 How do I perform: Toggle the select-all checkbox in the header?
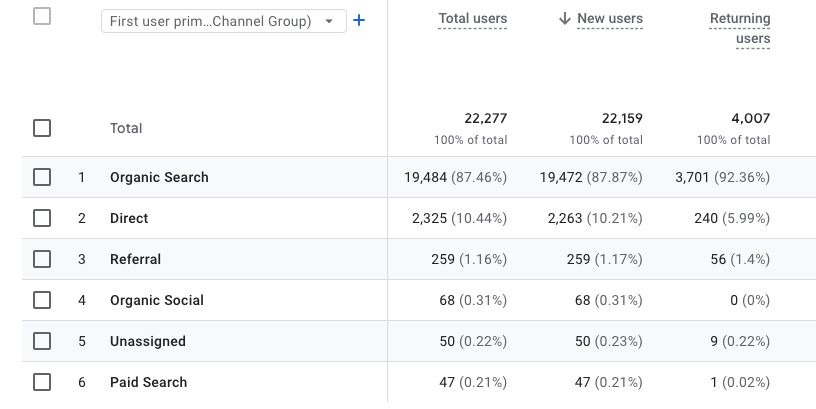tap(42, 16)
